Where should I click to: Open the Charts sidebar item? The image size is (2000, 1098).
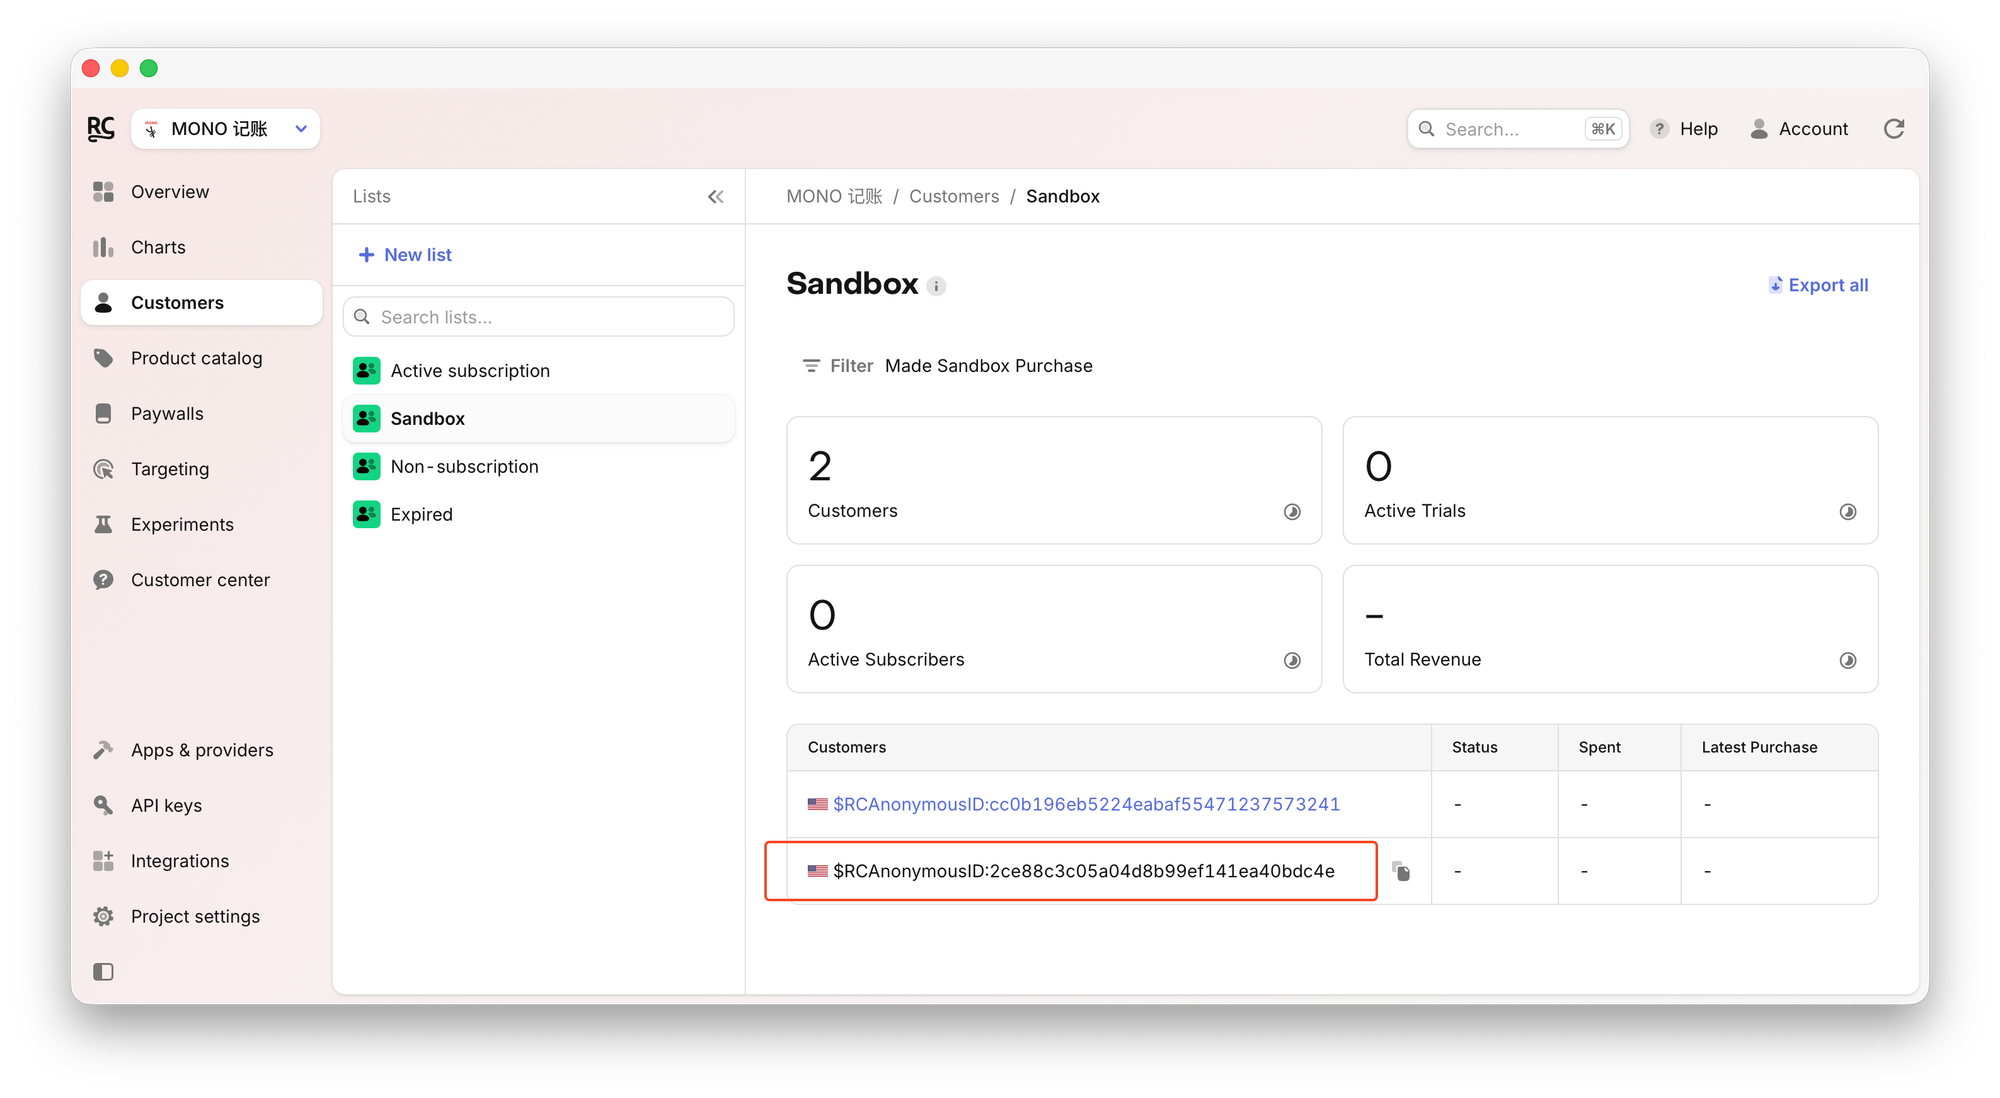coord(158,247)
